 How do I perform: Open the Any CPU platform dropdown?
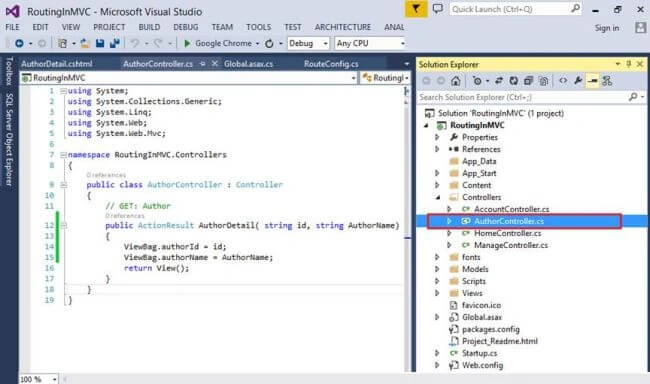coord(402,43)
